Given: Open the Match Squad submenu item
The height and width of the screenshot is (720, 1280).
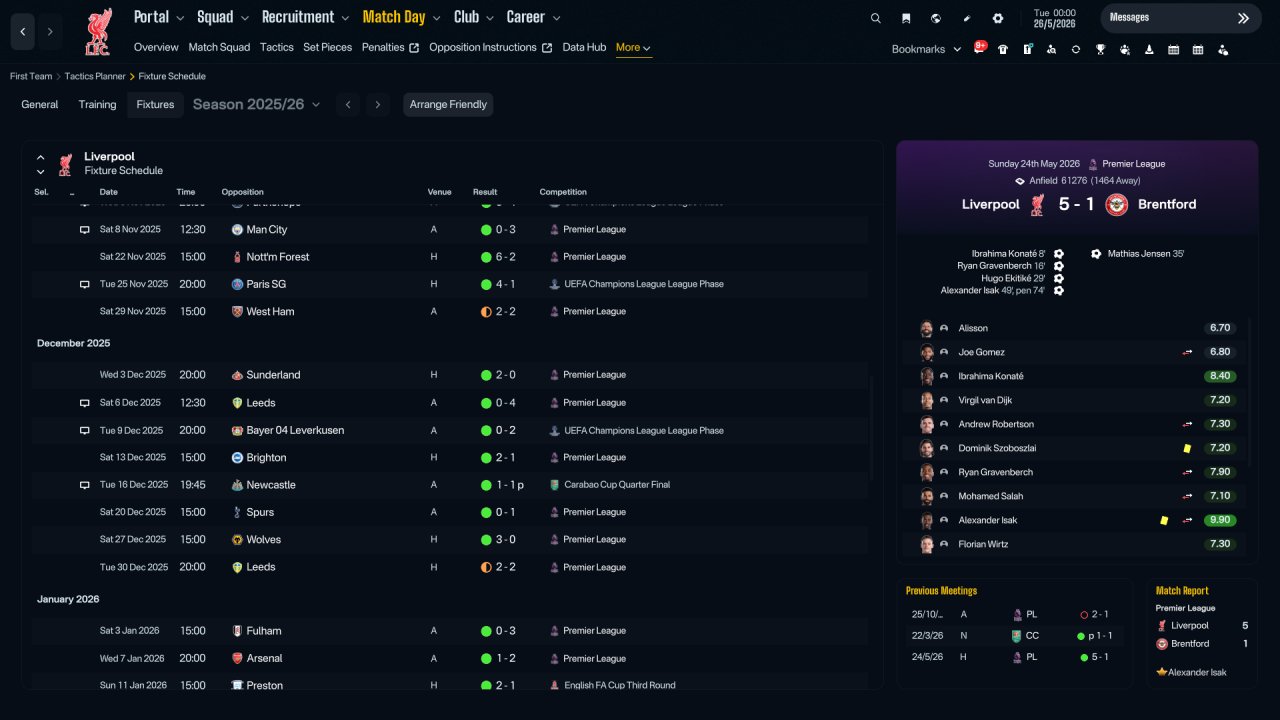Looking at the screenshot, I should click(219, 47).
